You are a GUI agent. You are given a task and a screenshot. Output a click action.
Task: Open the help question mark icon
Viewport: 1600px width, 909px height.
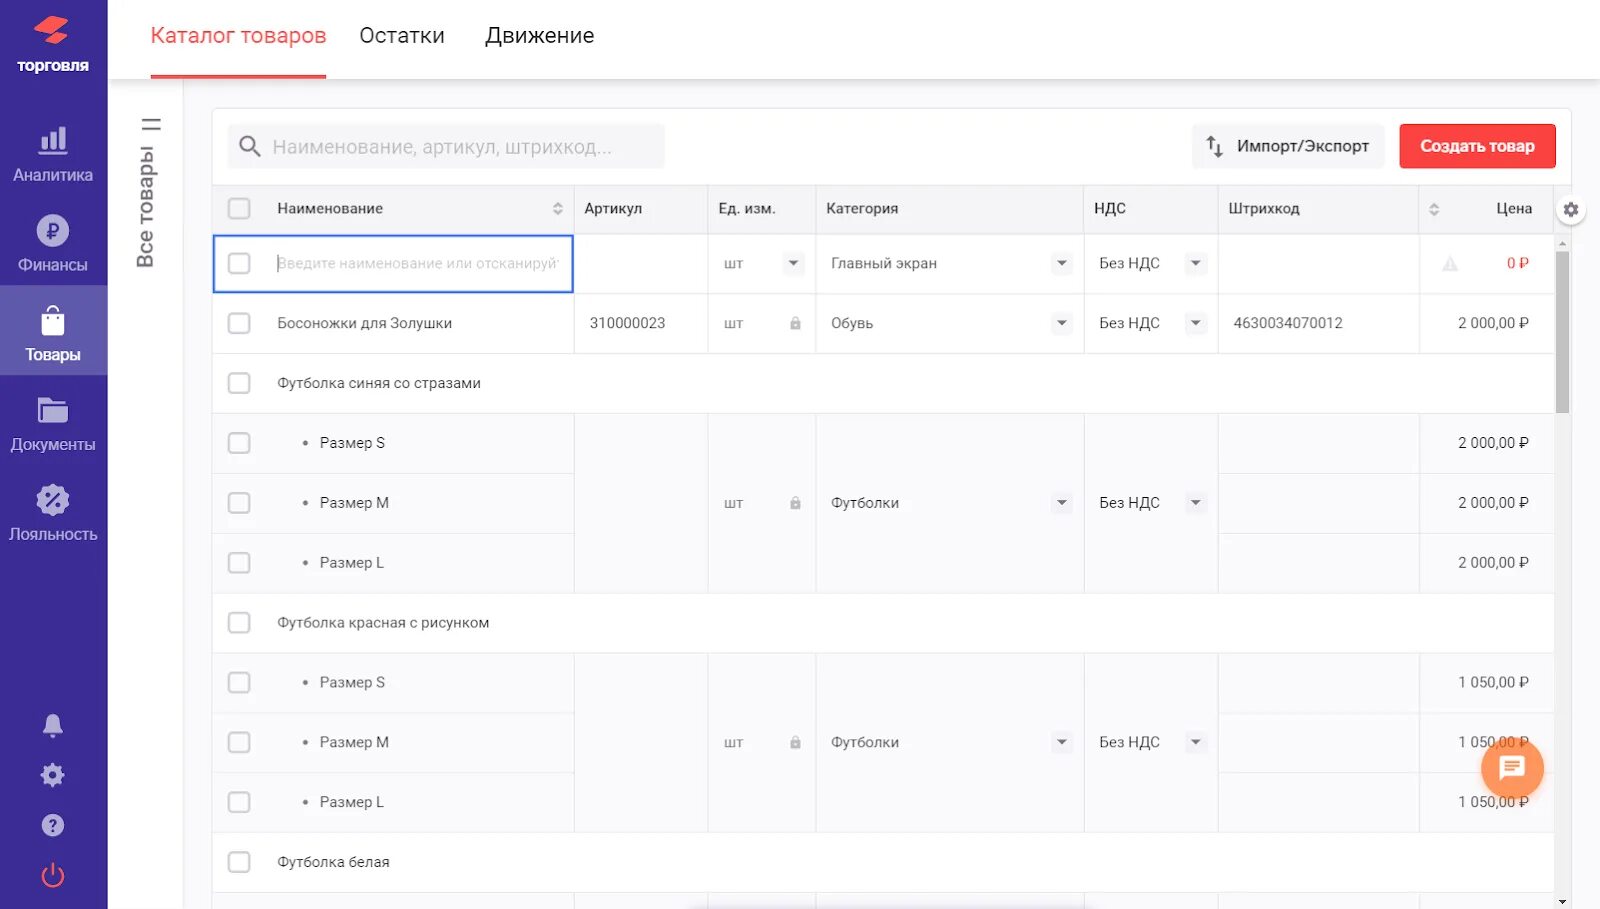[x=53, y=825]
